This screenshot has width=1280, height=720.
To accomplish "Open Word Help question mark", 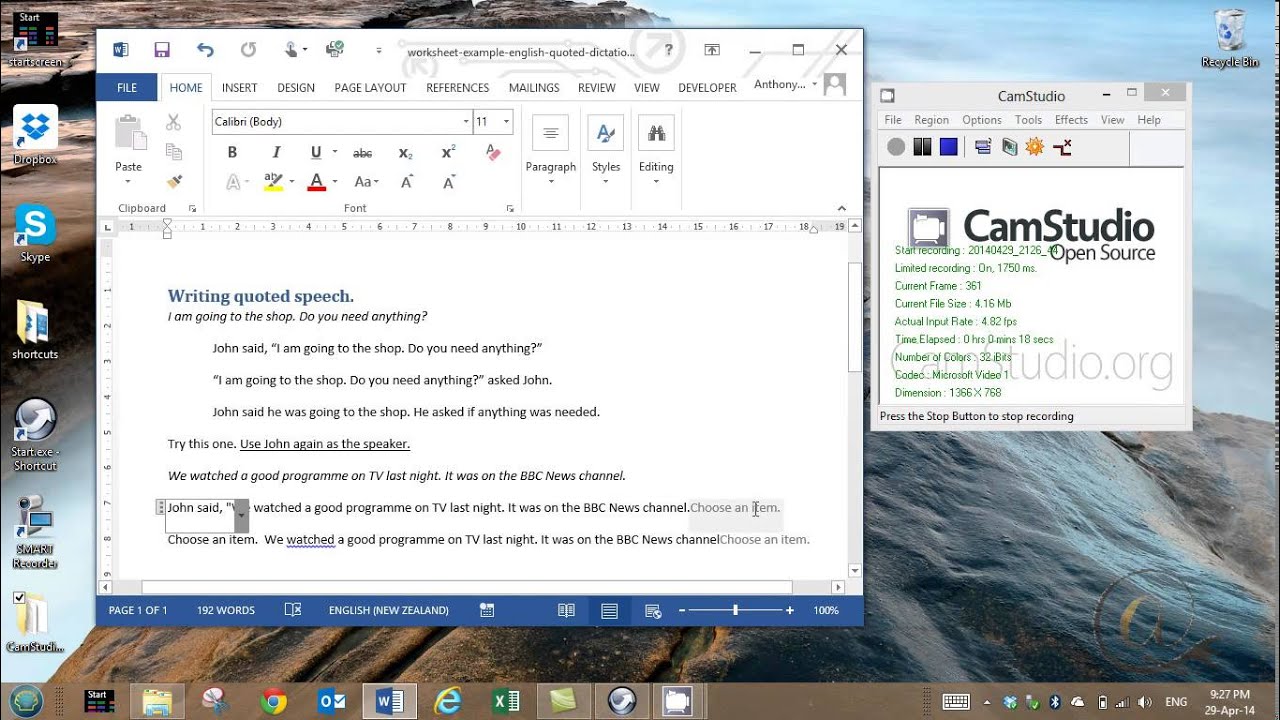I will [668, 50].
